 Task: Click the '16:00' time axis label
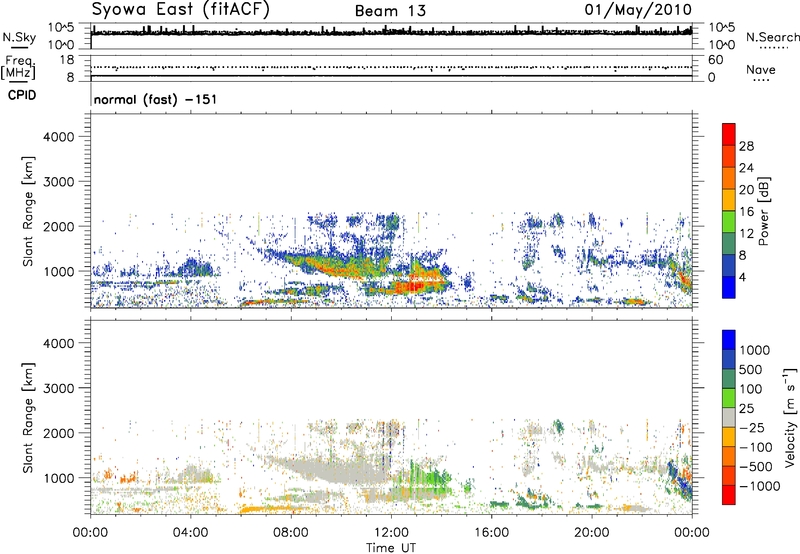click(x=491, y=533)
